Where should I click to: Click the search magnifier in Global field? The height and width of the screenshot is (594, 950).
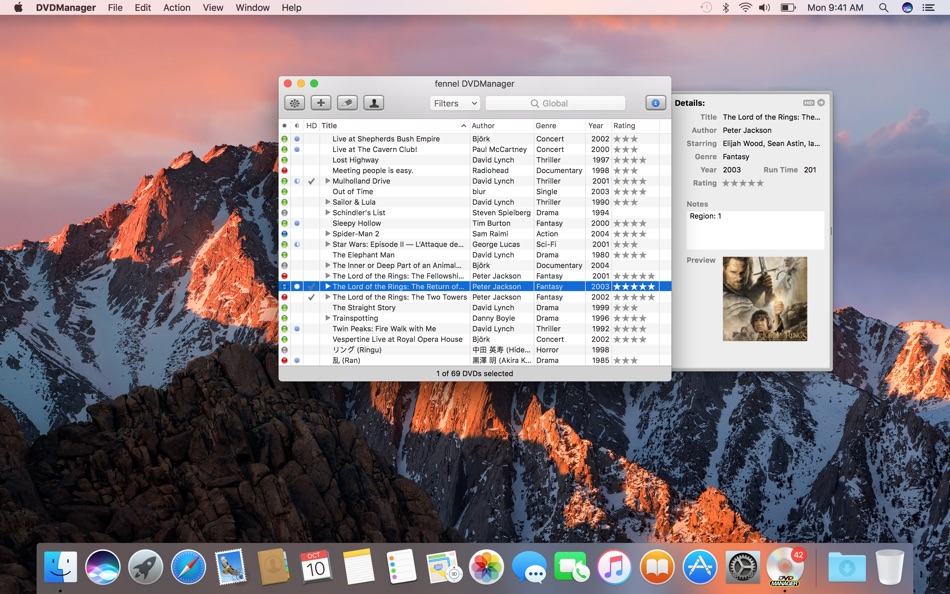pyautogui.click(x=534, y=104)
